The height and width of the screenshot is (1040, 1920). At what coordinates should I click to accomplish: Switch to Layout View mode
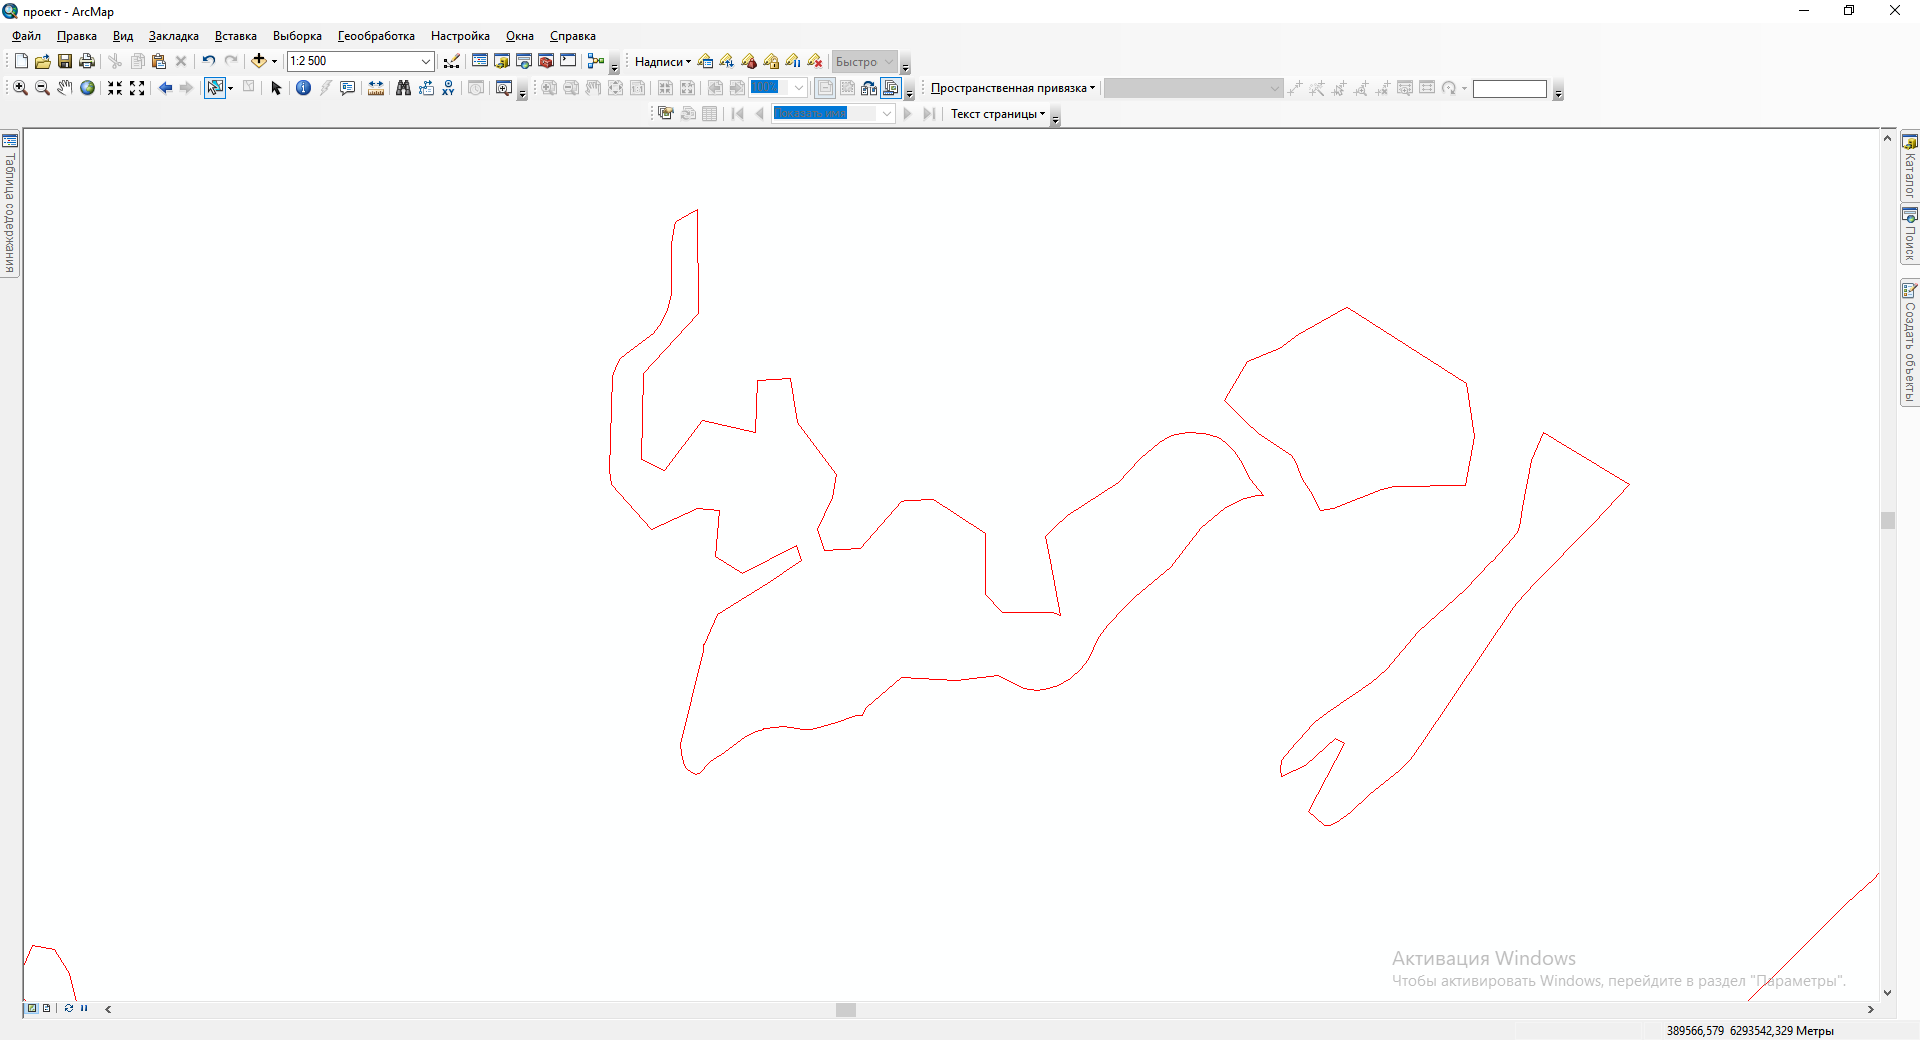[47, 1008]
